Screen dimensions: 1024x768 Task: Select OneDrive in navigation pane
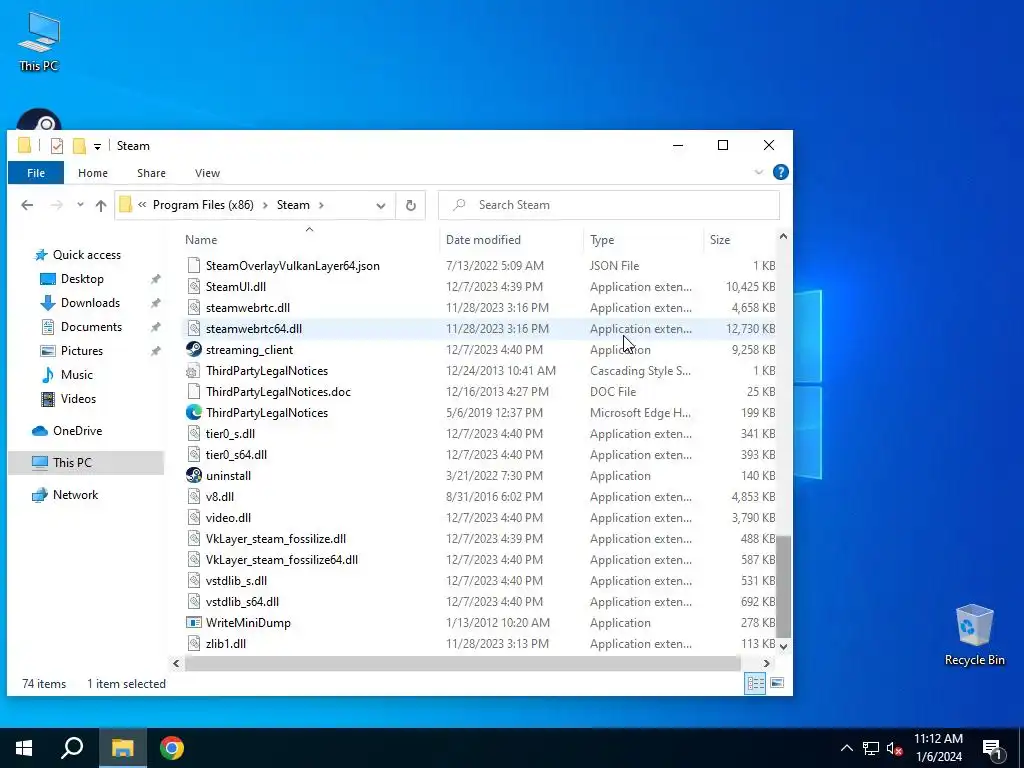tap(77, 431)
